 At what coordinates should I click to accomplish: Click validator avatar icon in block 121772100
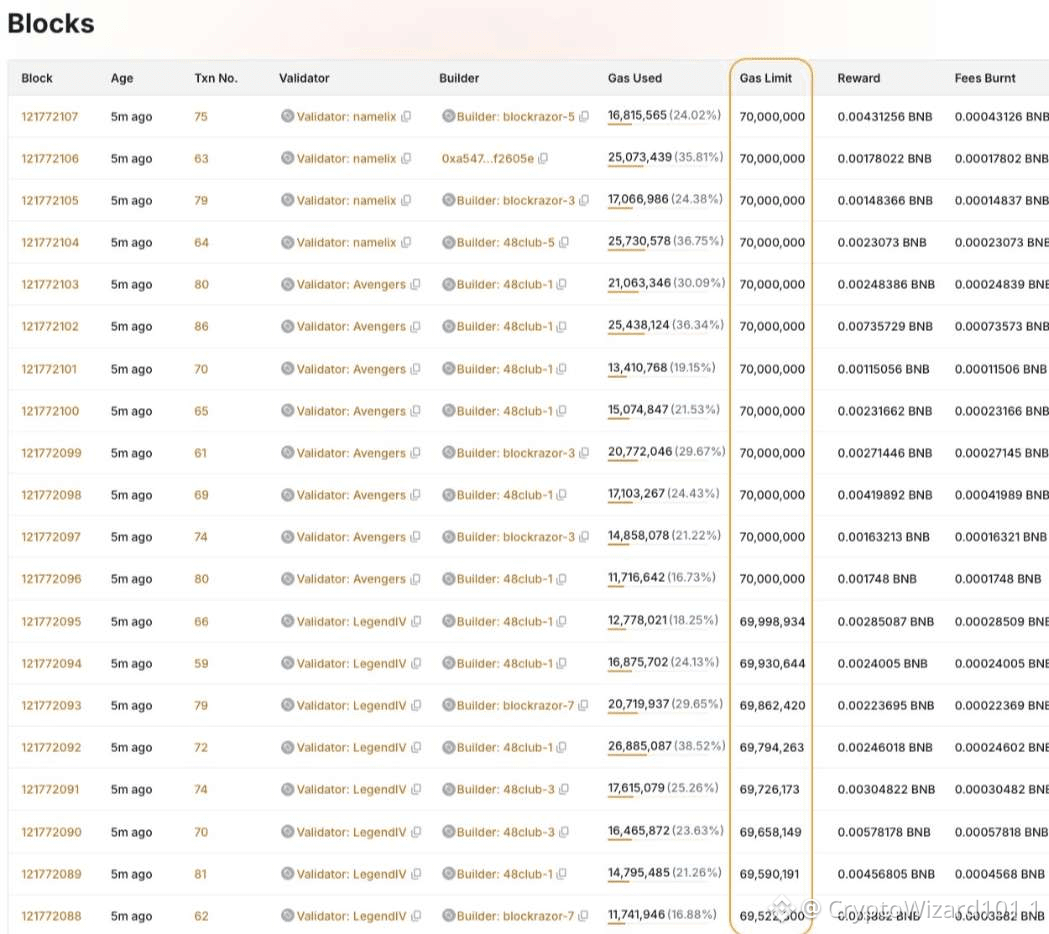[288, 411]
